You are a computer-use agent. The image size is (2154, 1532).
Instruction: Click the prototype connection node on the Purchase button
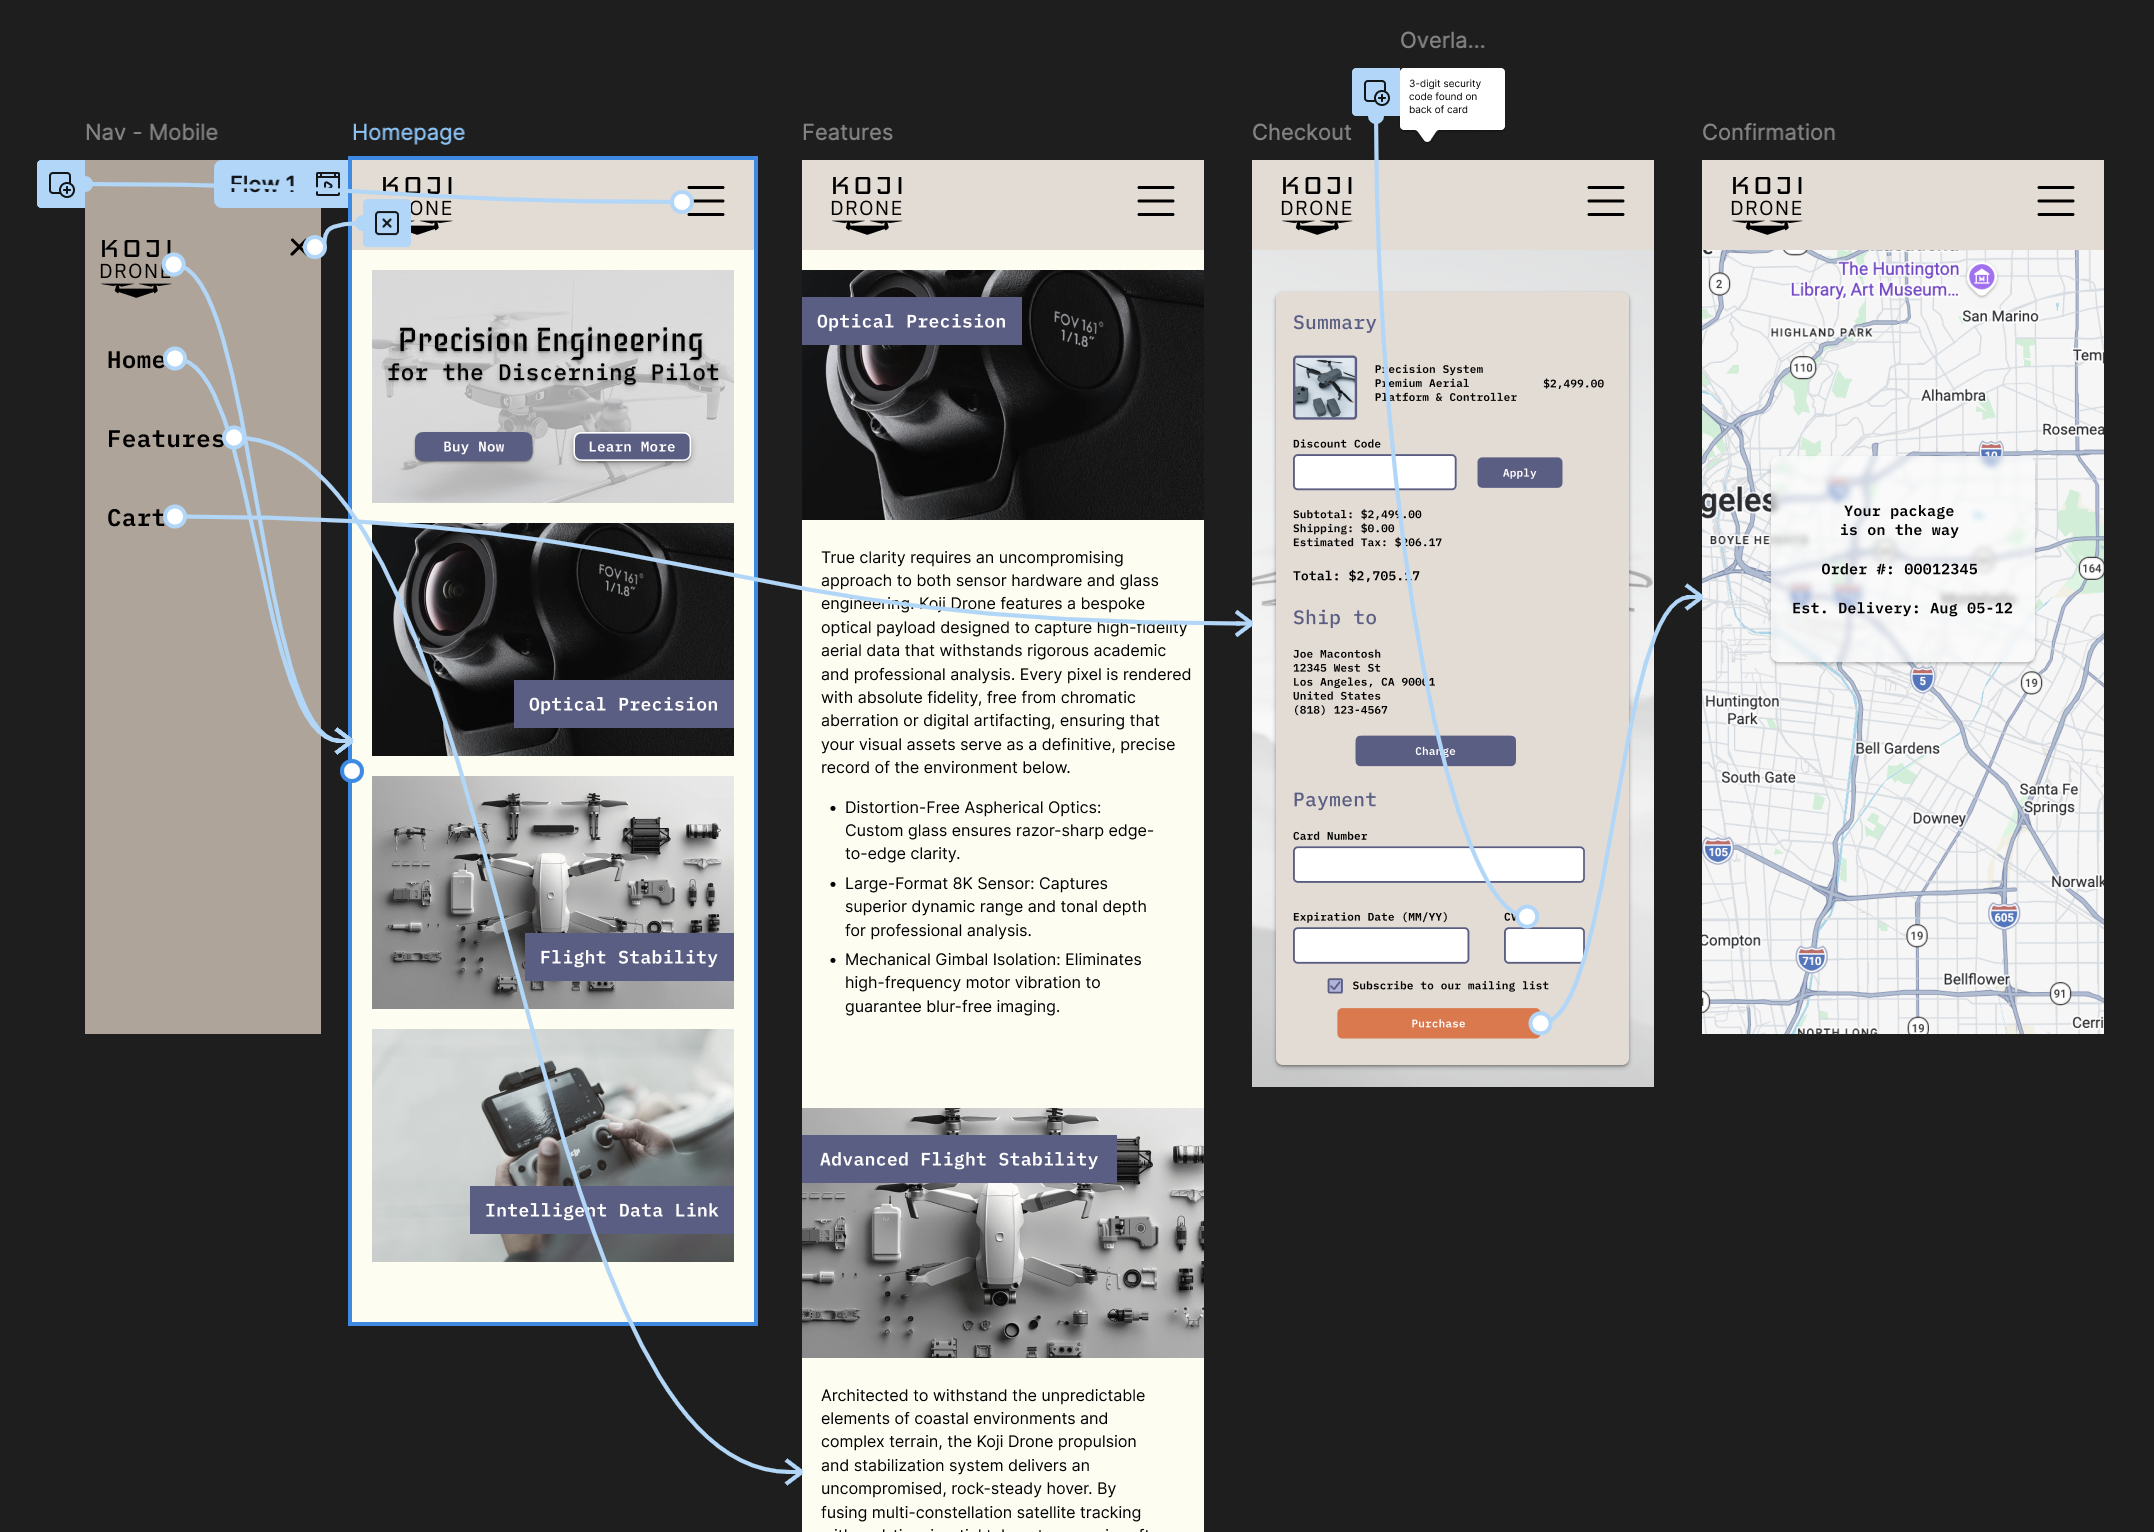1540,1023
